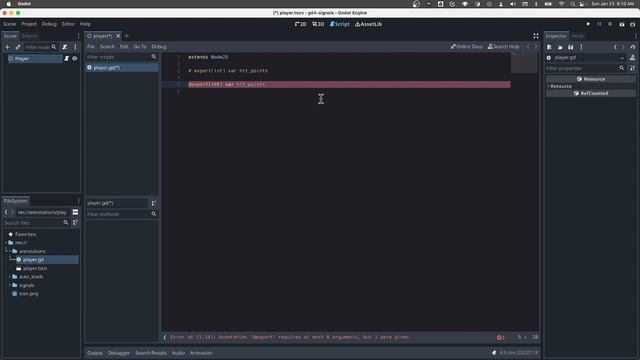The image size is (640, 360).
Task: Open script editor Search menu
Action: [x=107, y=47]
